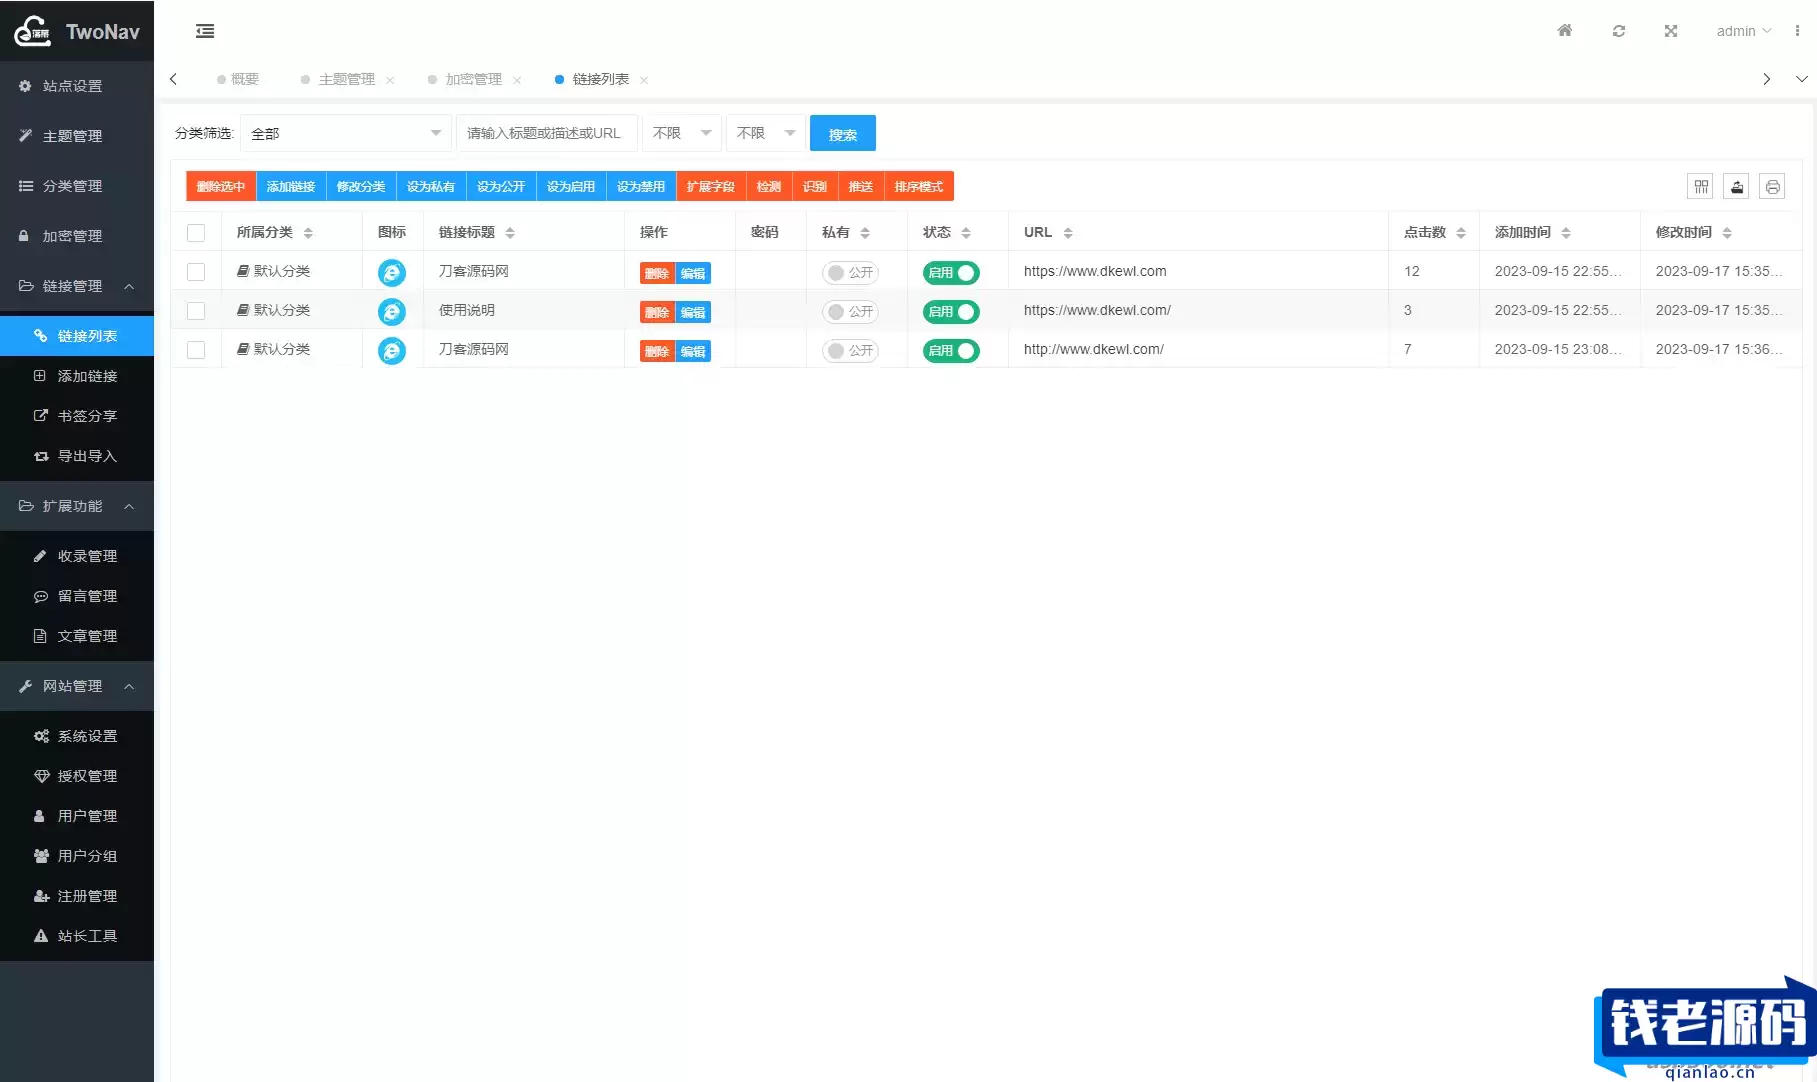The image size is (1817, 1082).
Task: Open 用户管理 in the sidebar
Action: (x=77, y=816)
